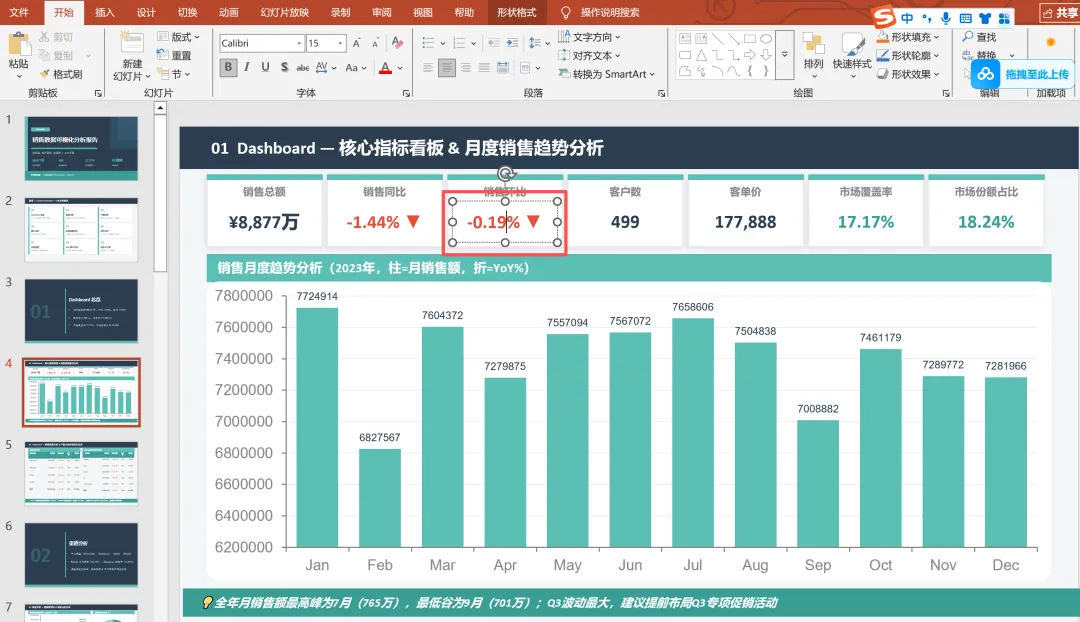Toggle right text alignment
This screenshot has width=1080, height=622.
pyautogui.click(x=466, y=68)
